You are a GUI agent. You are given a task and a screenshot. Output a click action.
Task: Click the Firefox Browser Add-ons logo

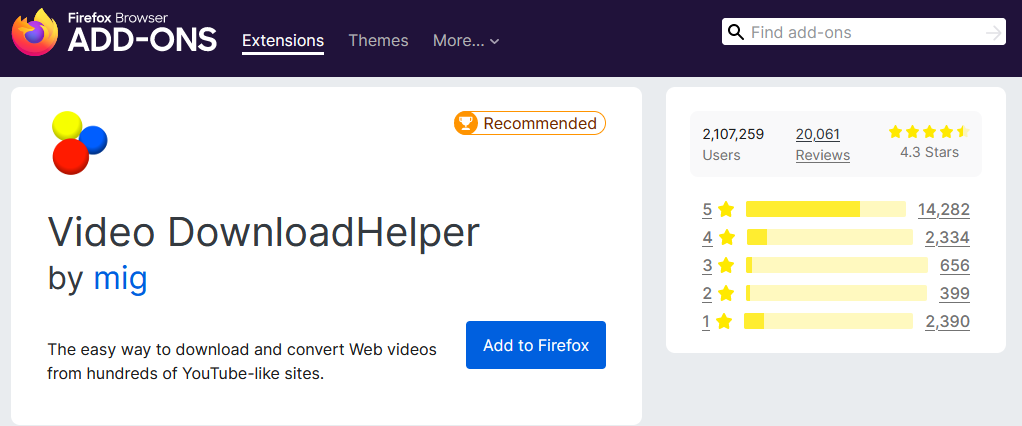114,33
